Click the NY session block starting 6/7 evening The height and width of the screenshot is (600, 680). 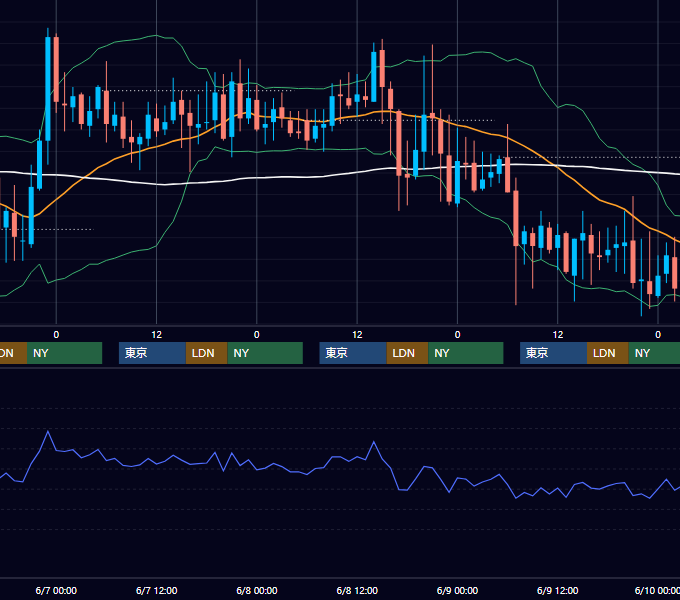click(x=265, y=353)
